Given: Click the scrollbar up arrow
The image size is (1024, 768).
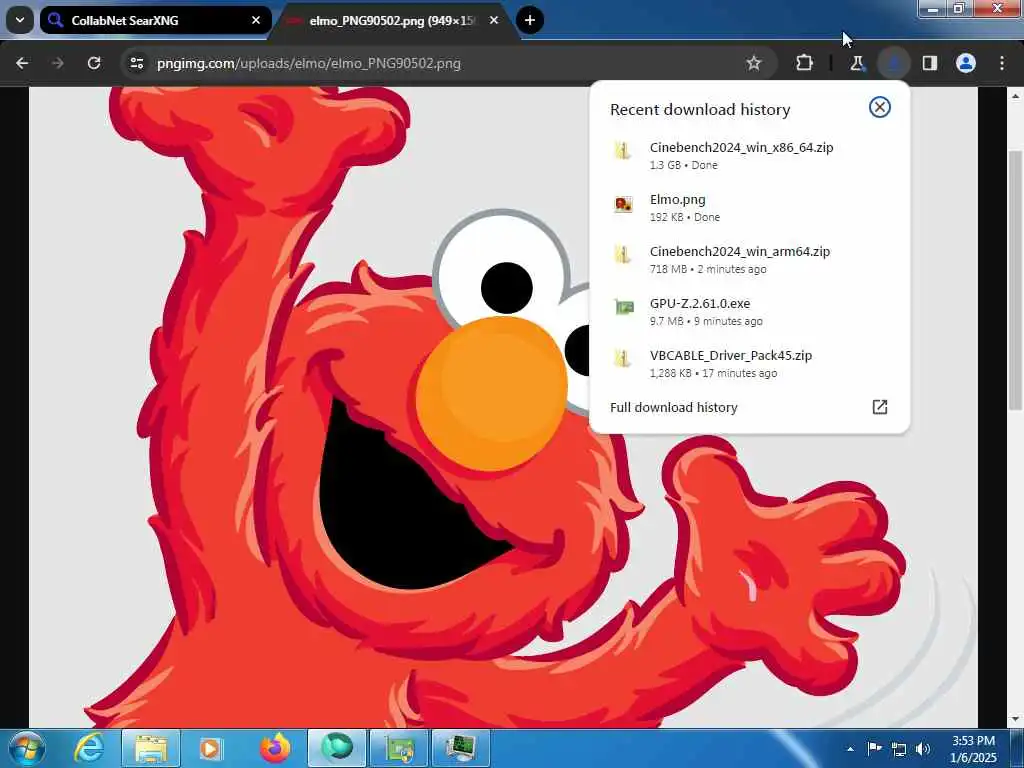Looking at the screenshot, I should point(1015,95).
